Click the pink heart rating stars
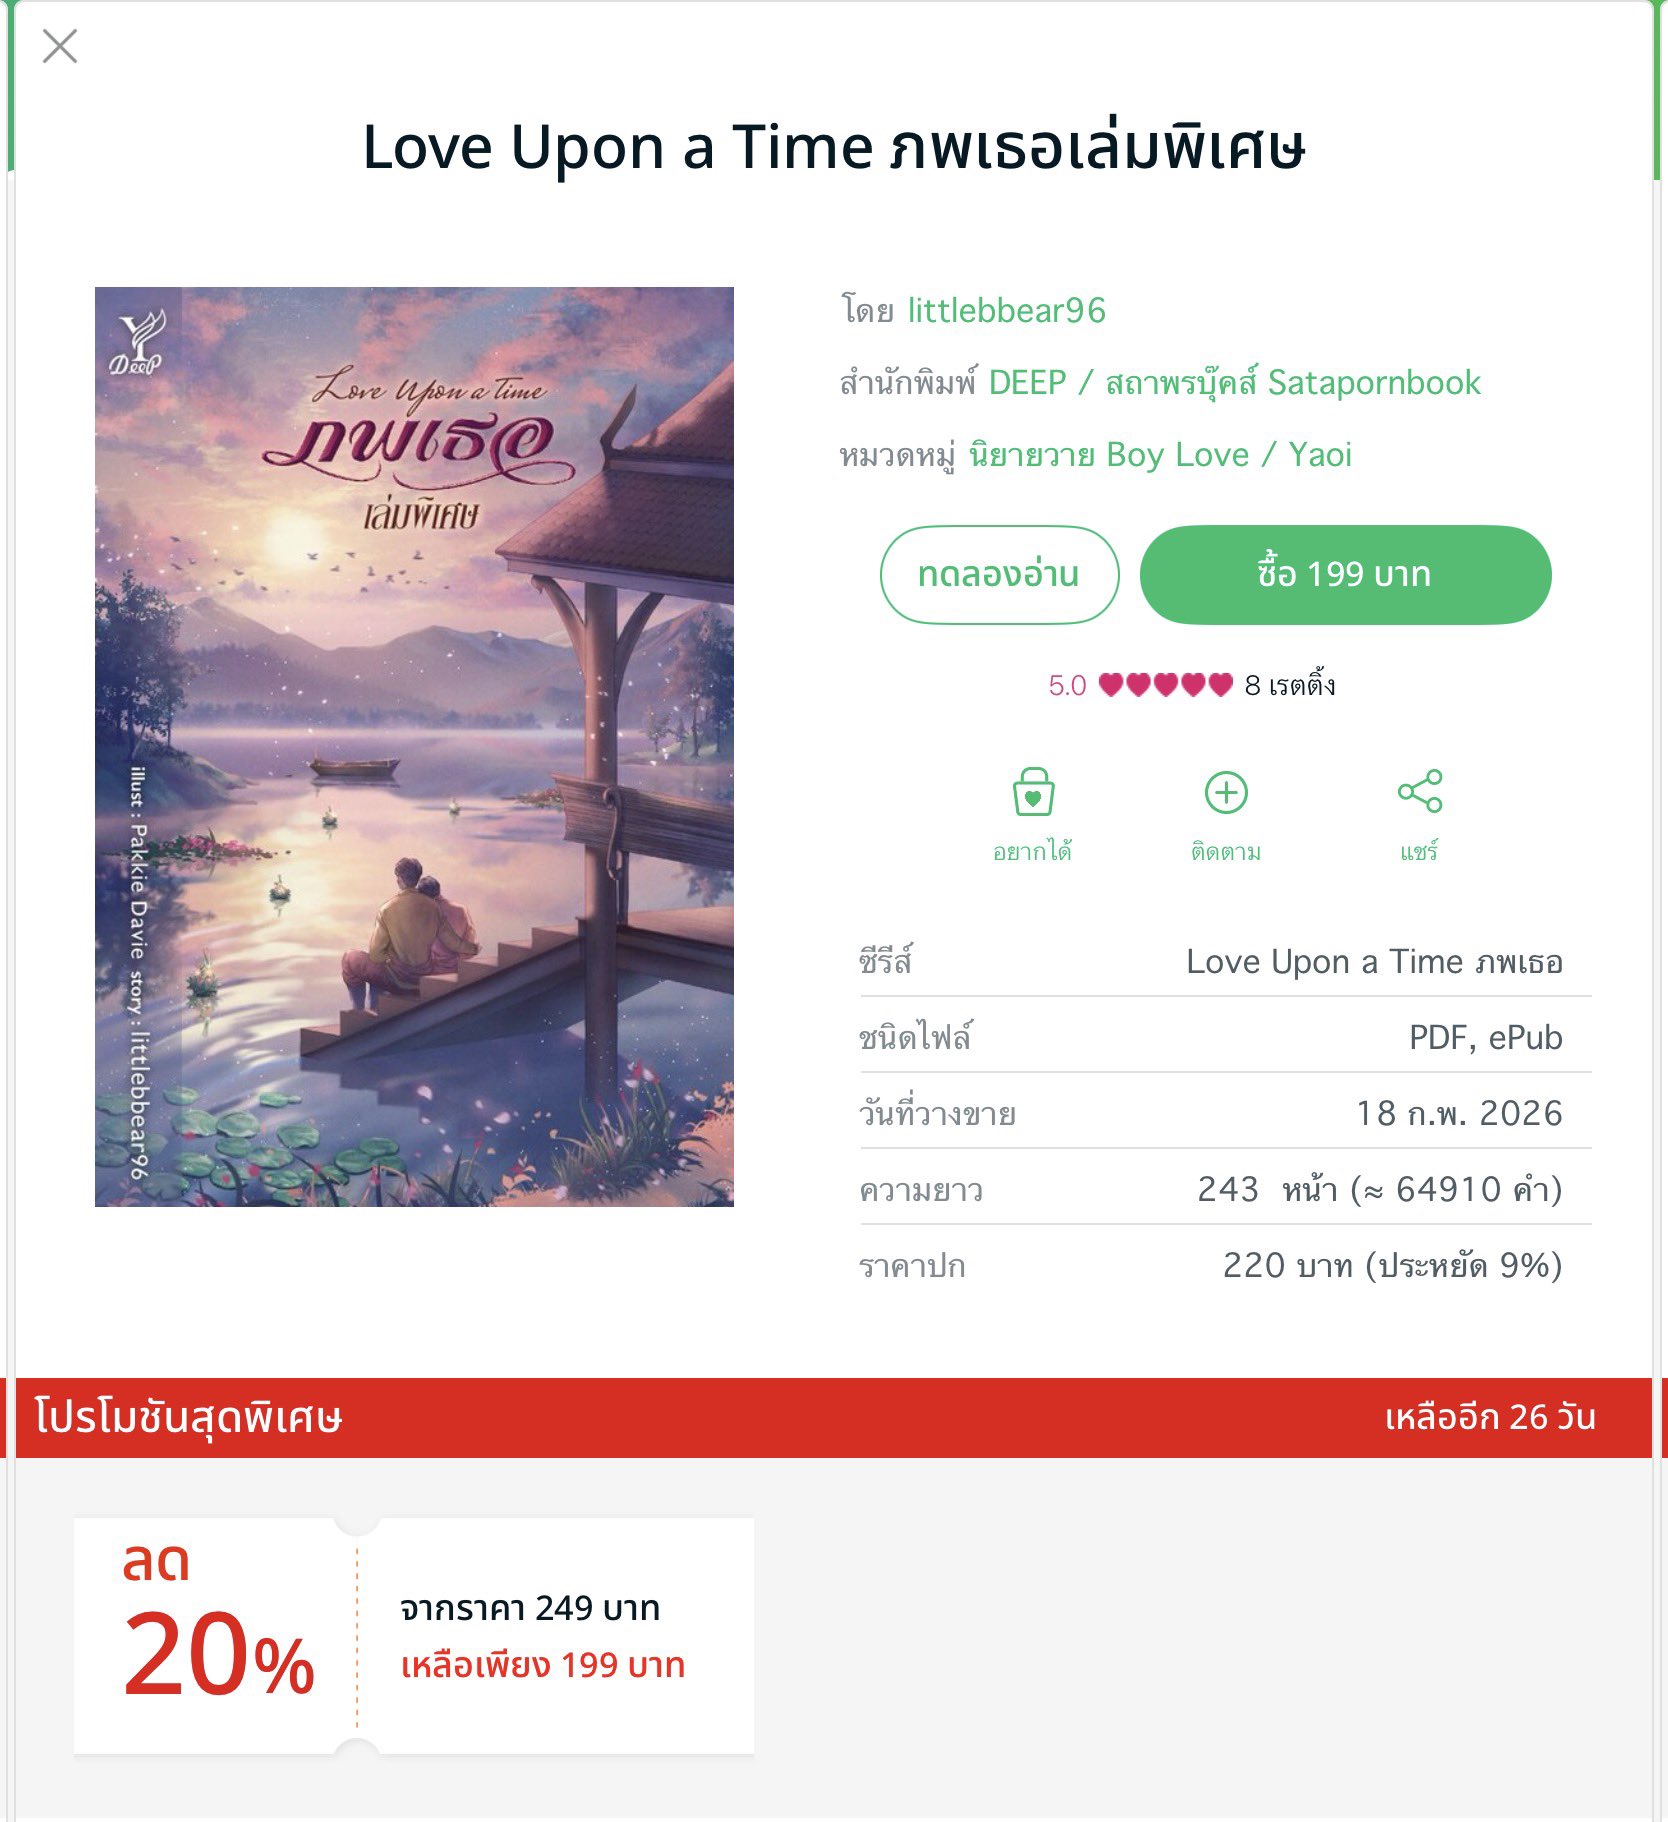 1166,685
